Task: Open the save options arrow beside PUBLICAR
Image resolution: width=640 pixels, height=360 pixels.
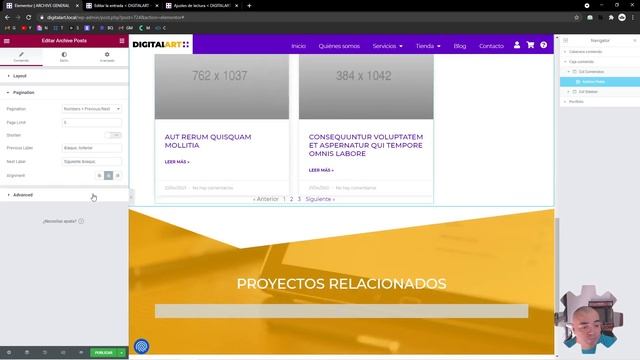Action: pyautogui.click(x=122, y=353)
